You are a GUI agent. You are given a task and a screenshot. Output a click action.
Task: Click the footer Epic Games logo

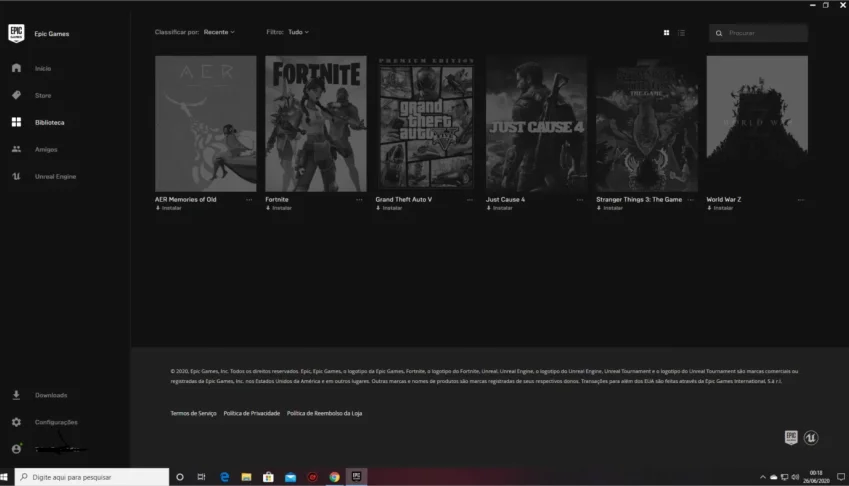click(791, 437)
